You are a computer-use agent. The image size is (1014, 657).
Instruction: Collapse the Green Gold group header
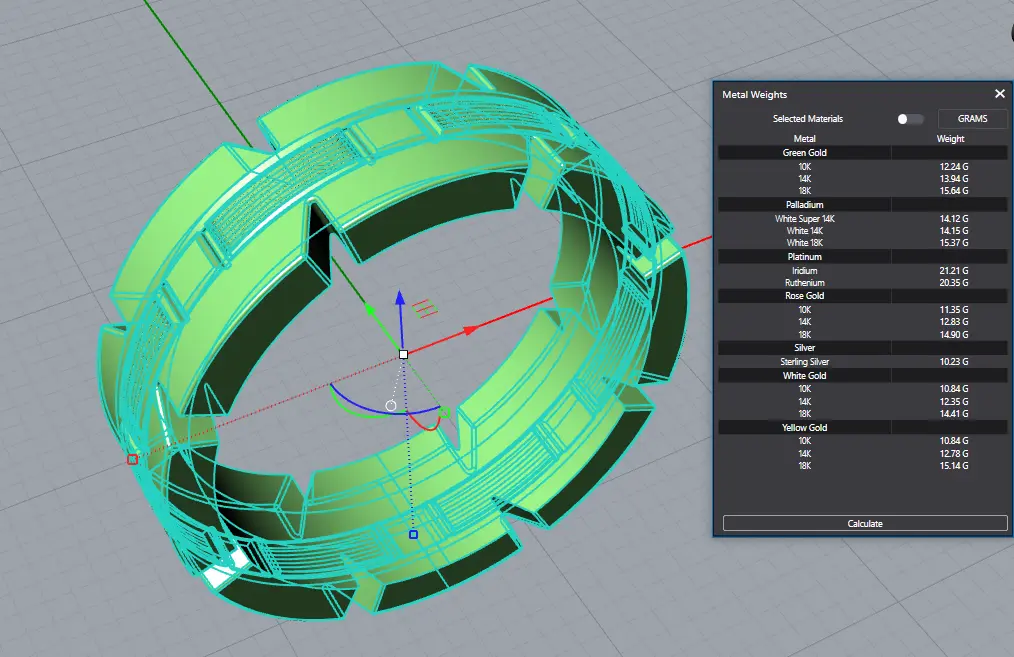coord(804,153)
